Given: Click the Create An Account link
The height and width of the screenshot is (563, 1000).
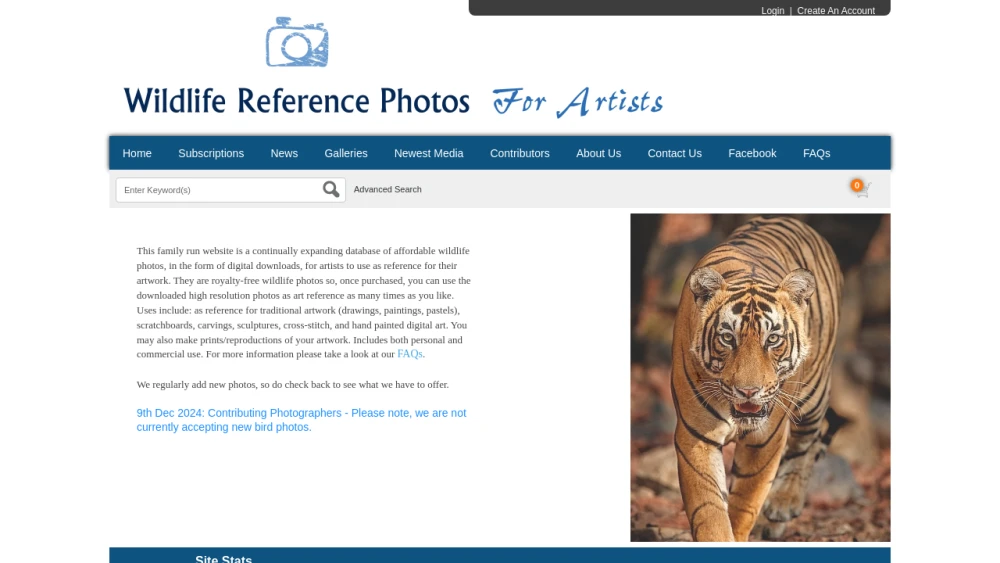Looking at the screenshot, I should (835, 10).
